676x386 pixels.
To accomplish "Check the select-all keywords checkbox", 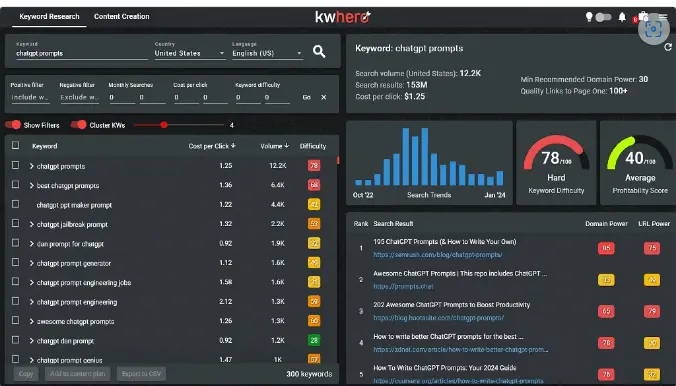I will [16, 145].
